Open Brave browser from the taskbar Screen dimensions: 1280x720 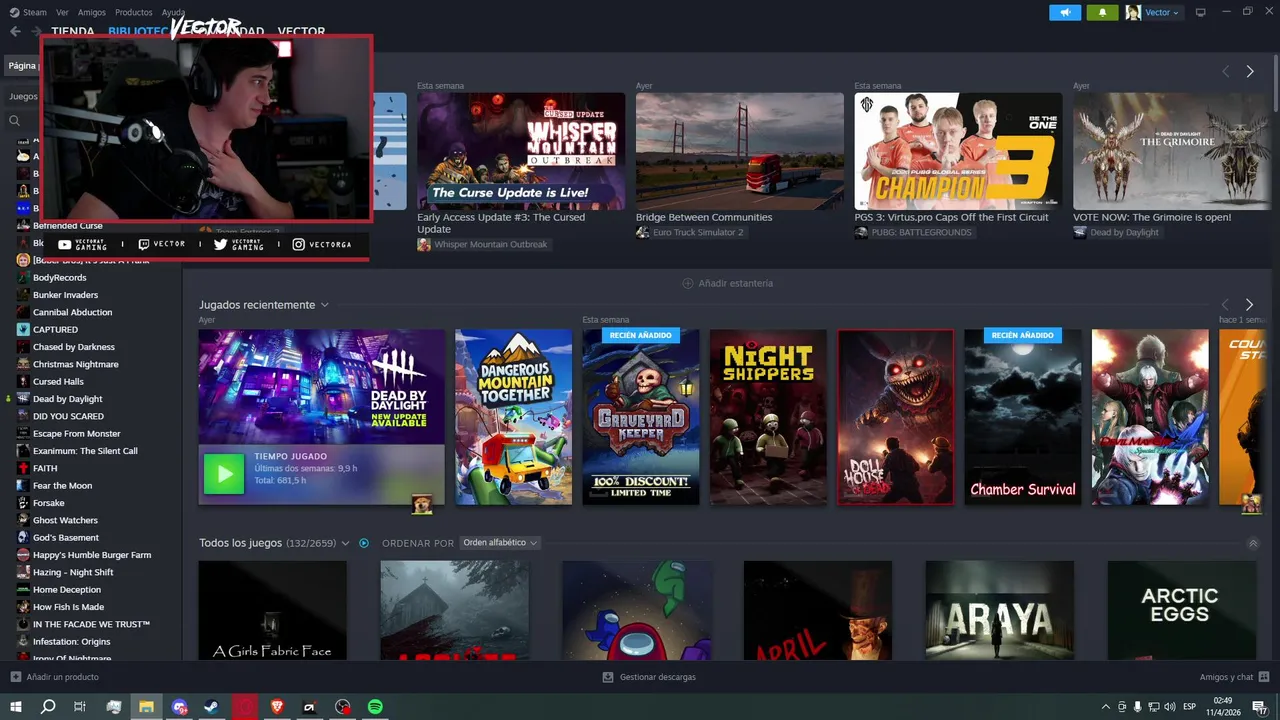(277, 707)
